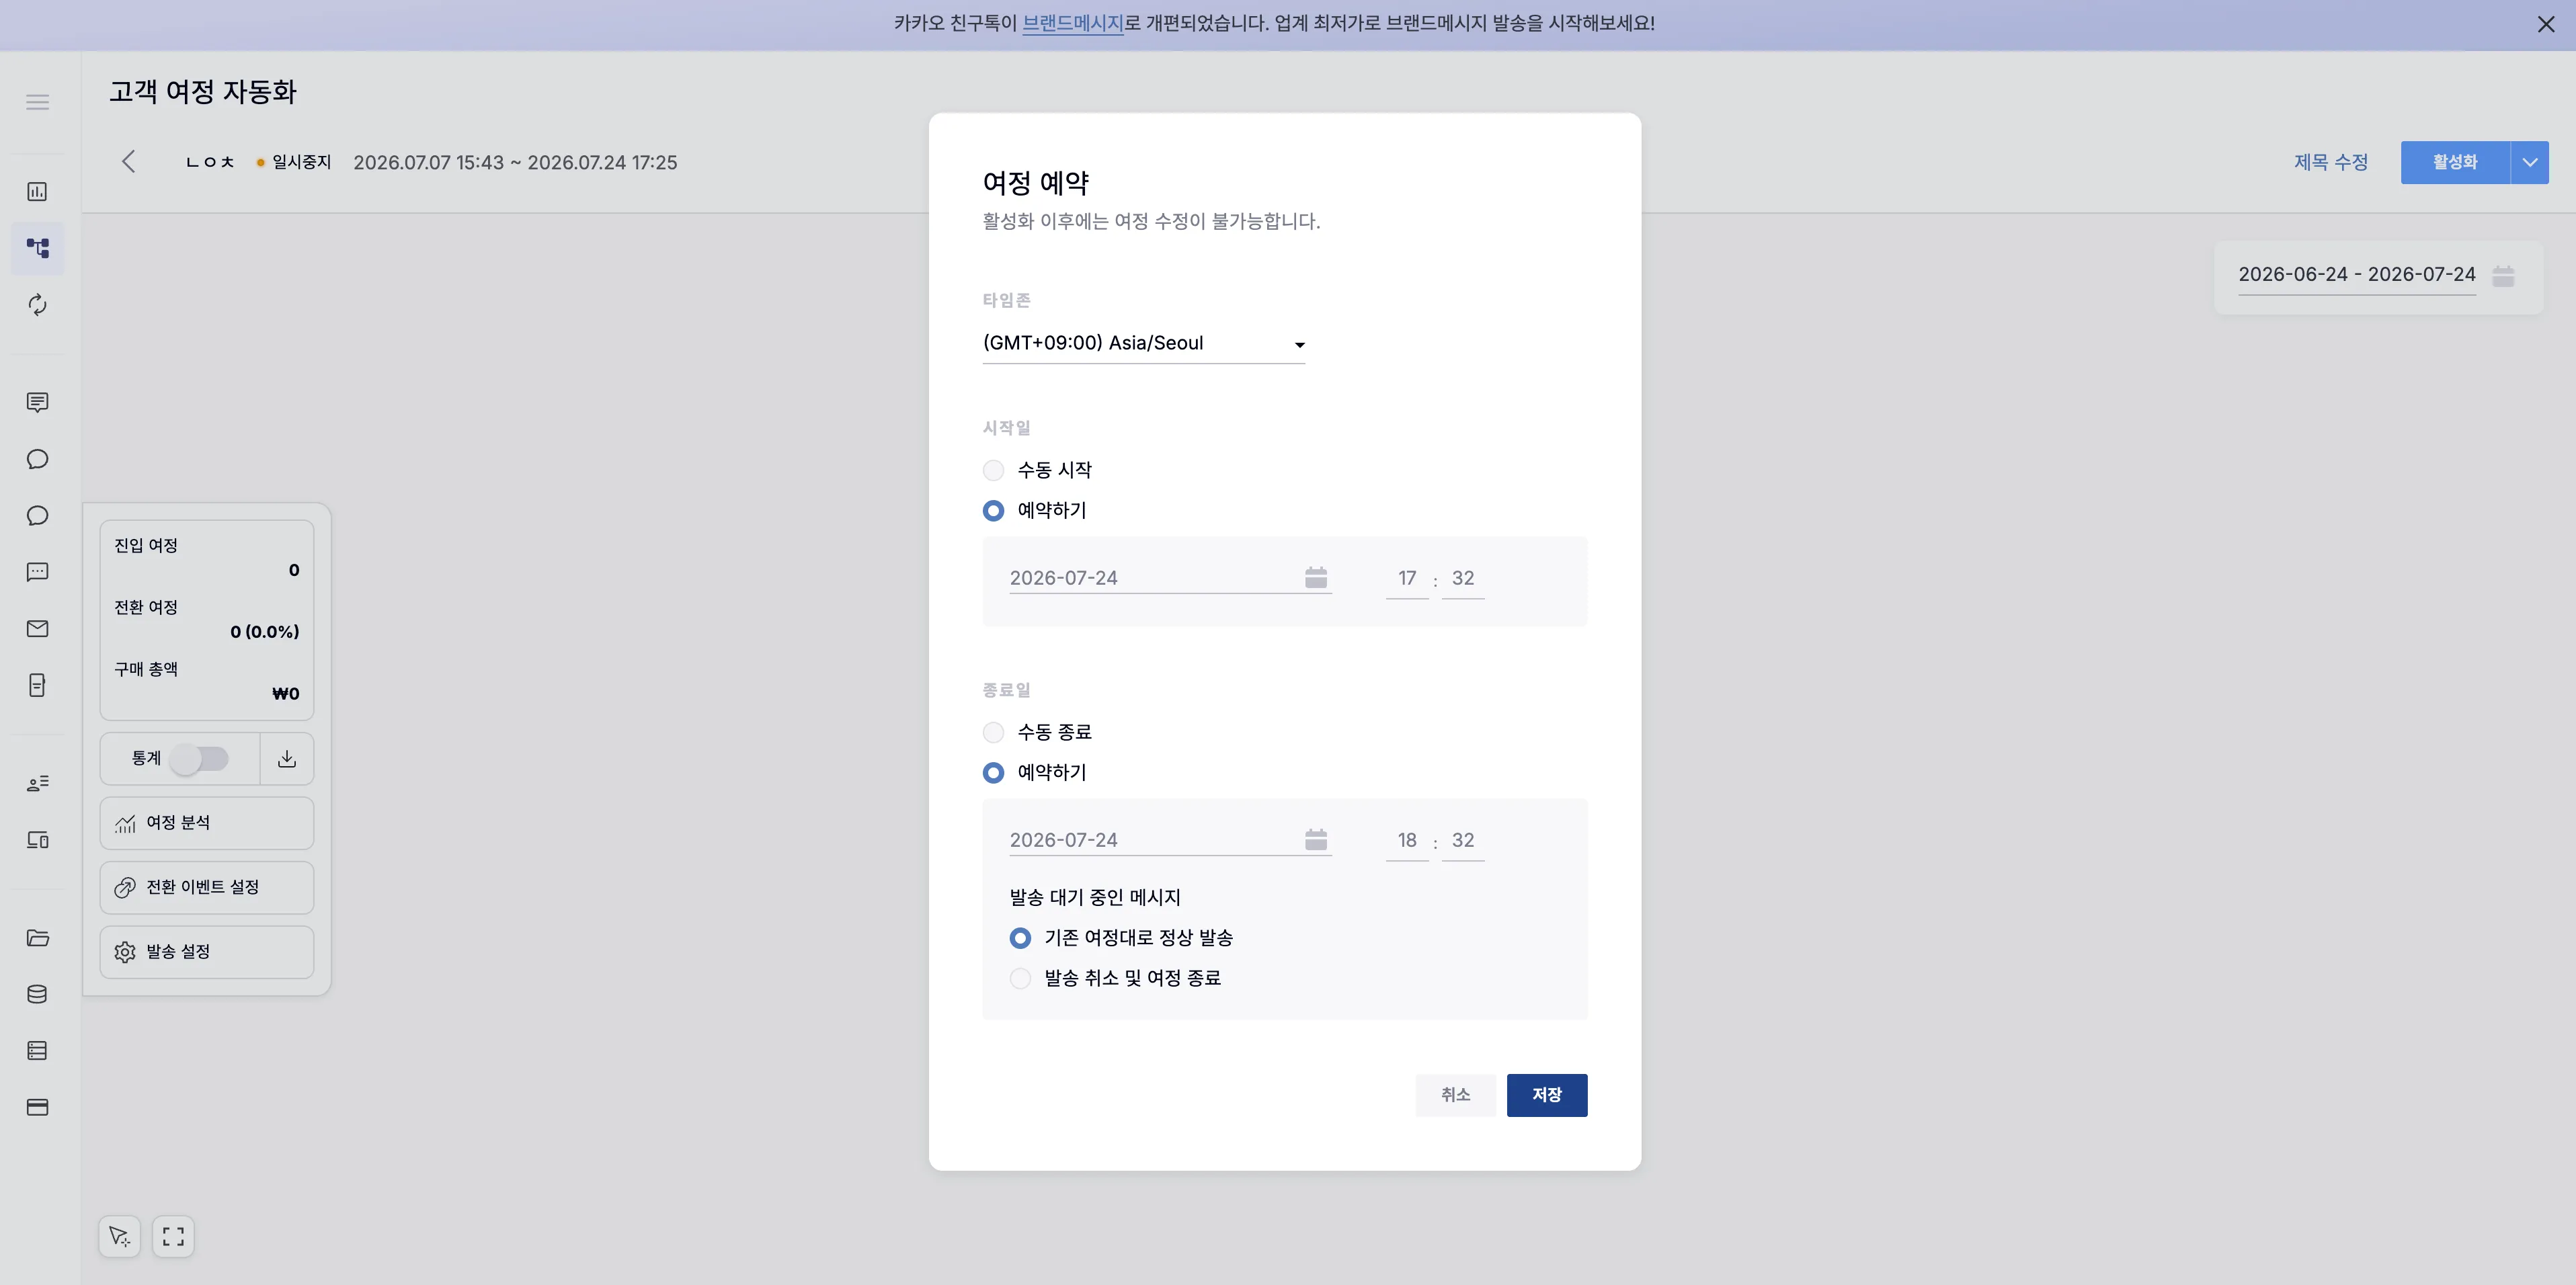The height and width of the screenshot is (1285, 2576).
Task: Click the 진입 여정 stat label
Action: point(146,545)
